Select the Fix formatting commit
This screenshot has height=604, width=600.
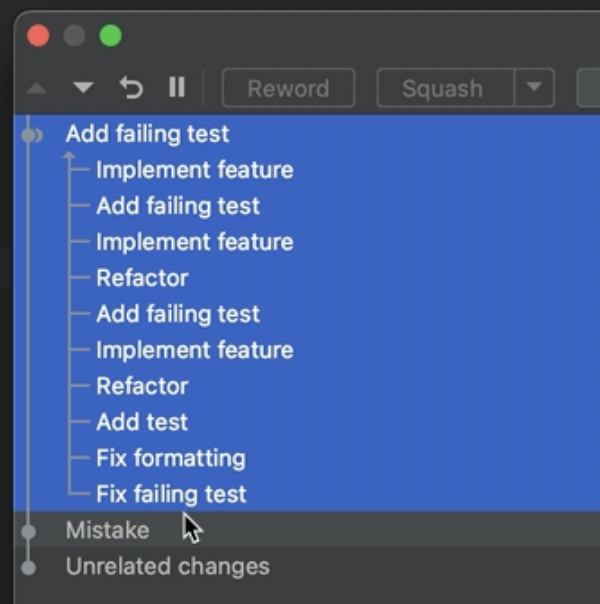click(171, 458)
